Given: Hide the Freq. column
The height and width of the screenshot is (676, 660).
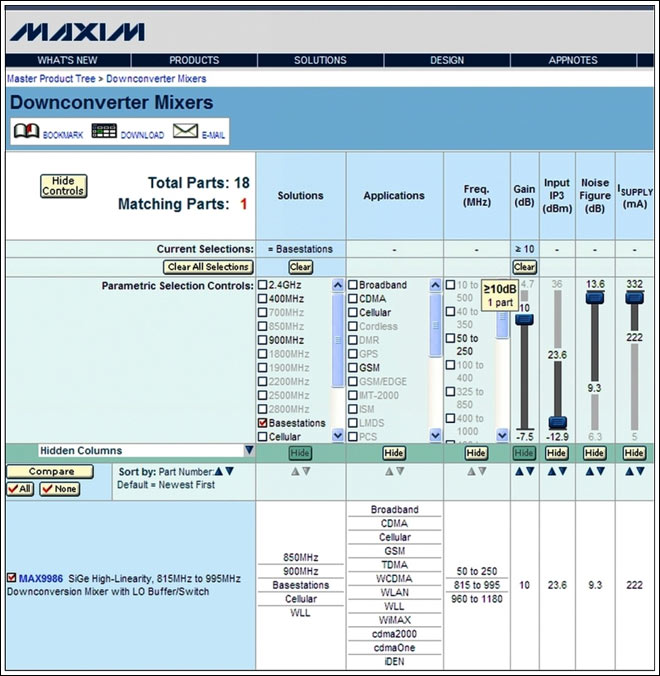Looking at the screenshot, I should pos(476,453).
